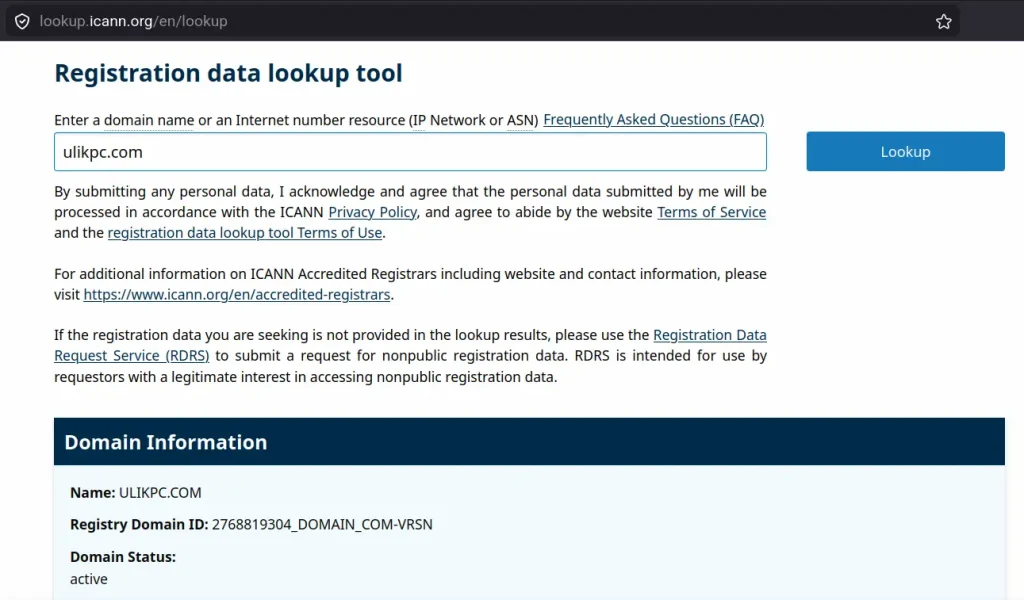Click the "Registration data lookup tool" page heading
The width and height of the screenshot is (1024, 600).
tap(228, 73)
